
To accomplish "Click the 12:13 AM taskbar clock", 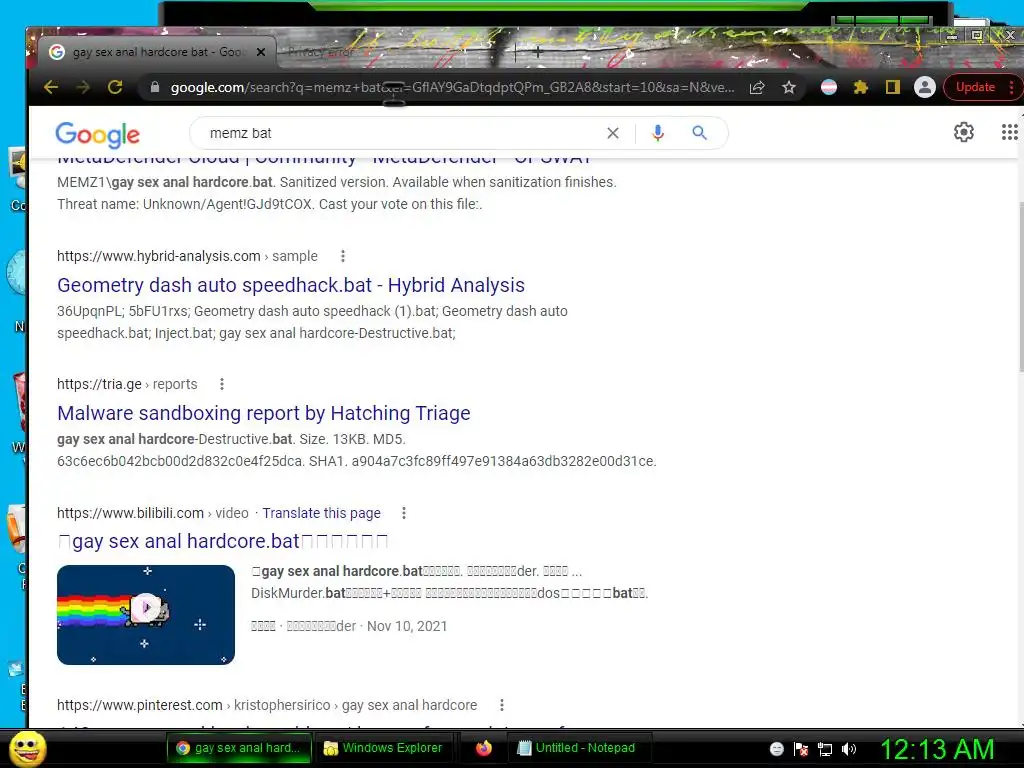I will [938, 748].
